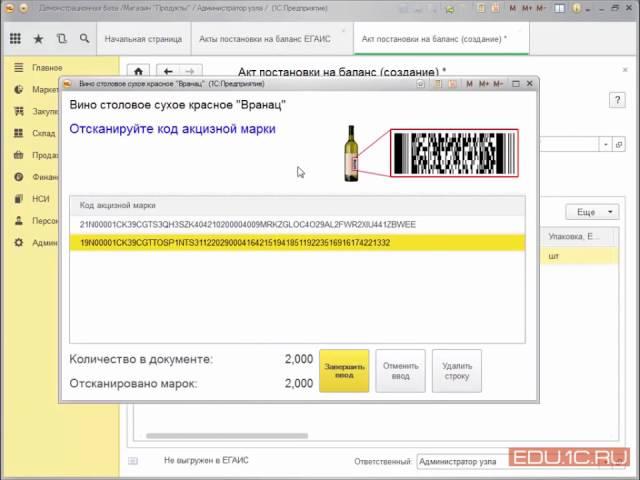The height and width of the screenshot is (480, 640).
Task: Close the Вино столовое dialog
Action: pyautogui.click(x=530, y=83)
